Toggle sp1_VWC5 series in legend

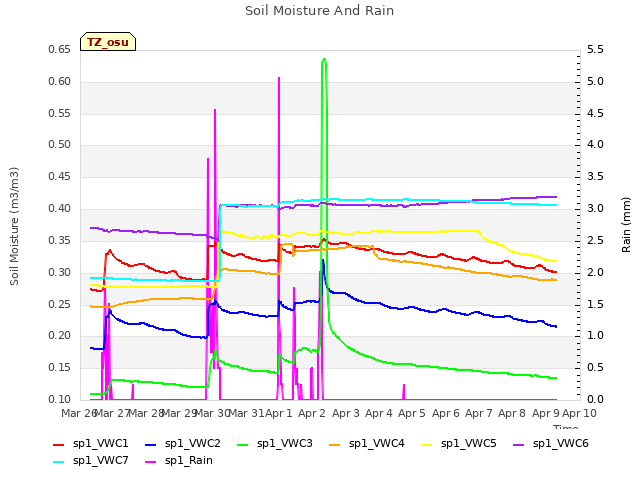point(459,444)
